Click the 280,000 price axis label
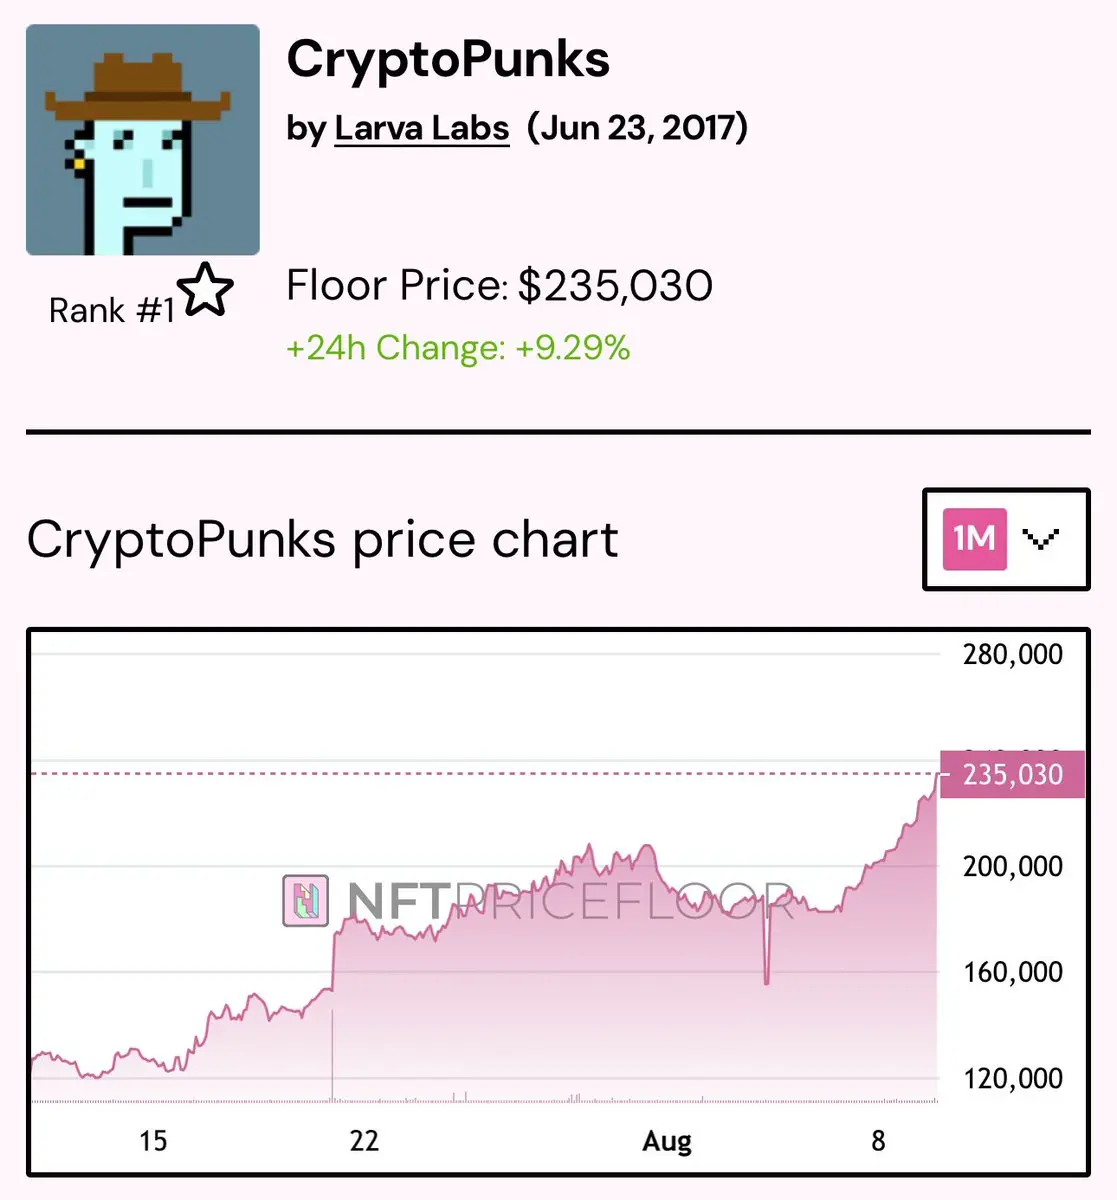The image size is (1117, 1200). (x=1013, y=655)
